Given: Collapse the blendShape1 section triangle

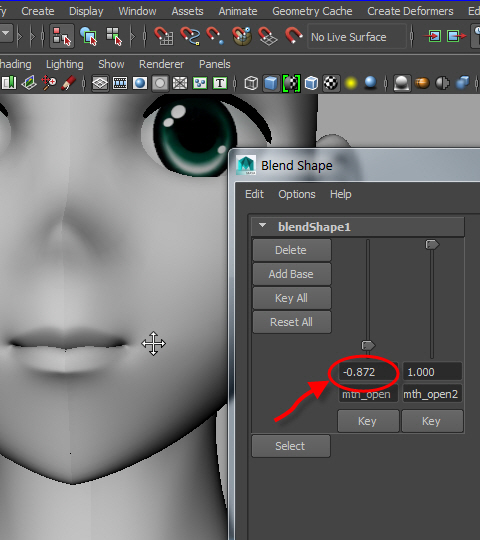Looking at the screenshot, I should pos(262,226).
